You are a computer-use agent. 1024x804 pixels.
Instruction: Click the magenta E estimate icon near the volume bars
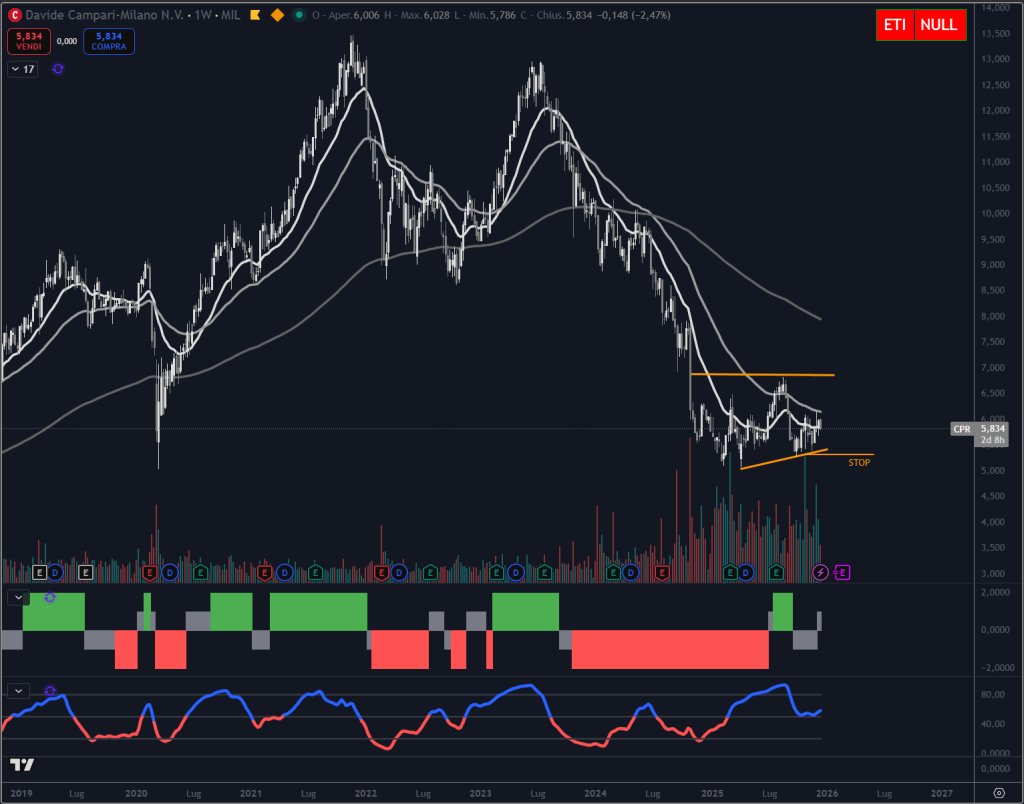pos(841,572)
